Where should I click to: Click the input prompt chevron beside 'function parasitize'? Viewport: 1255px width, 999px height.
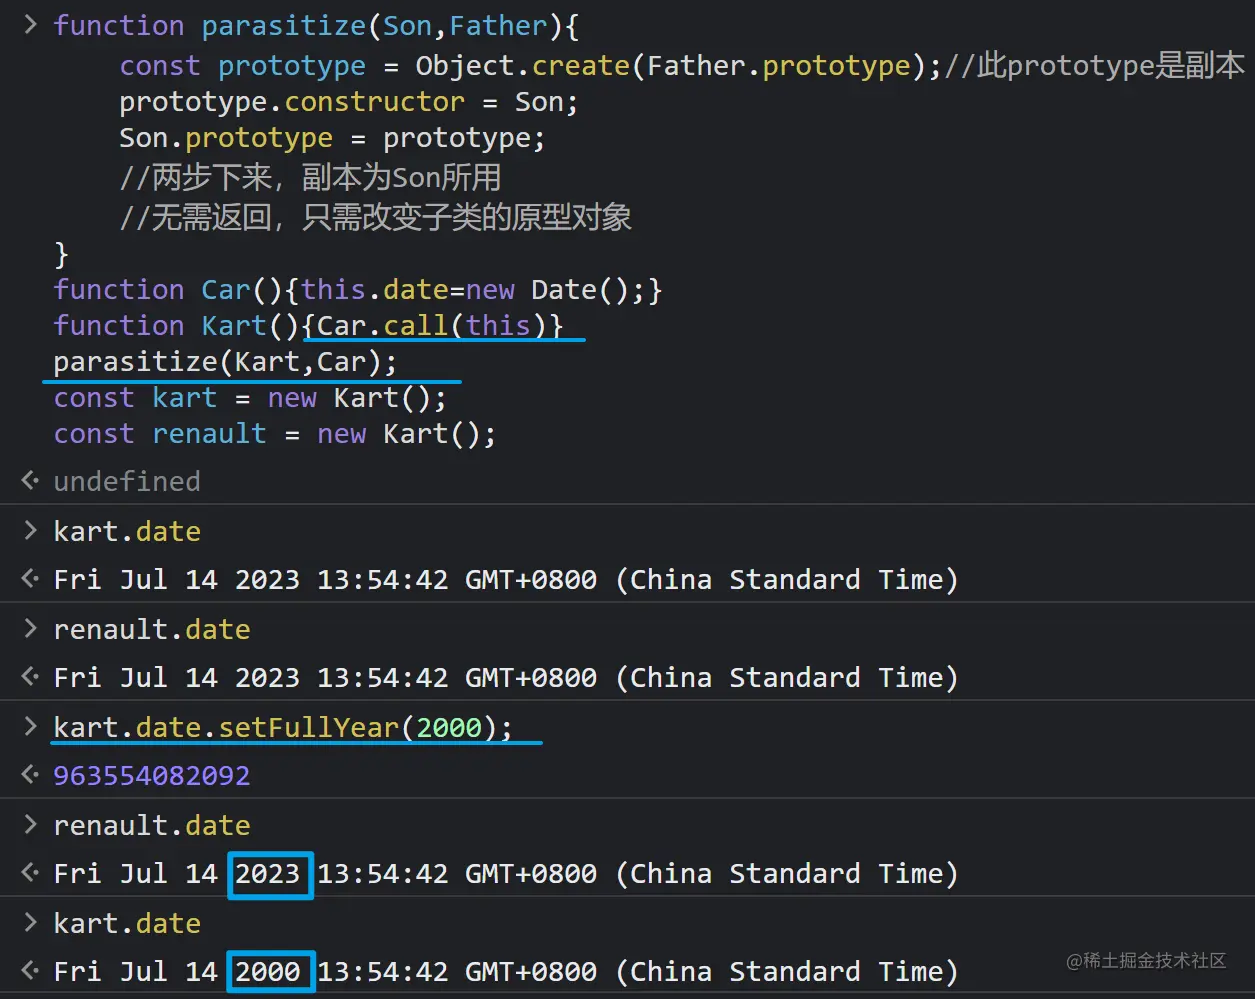point(30,25)
